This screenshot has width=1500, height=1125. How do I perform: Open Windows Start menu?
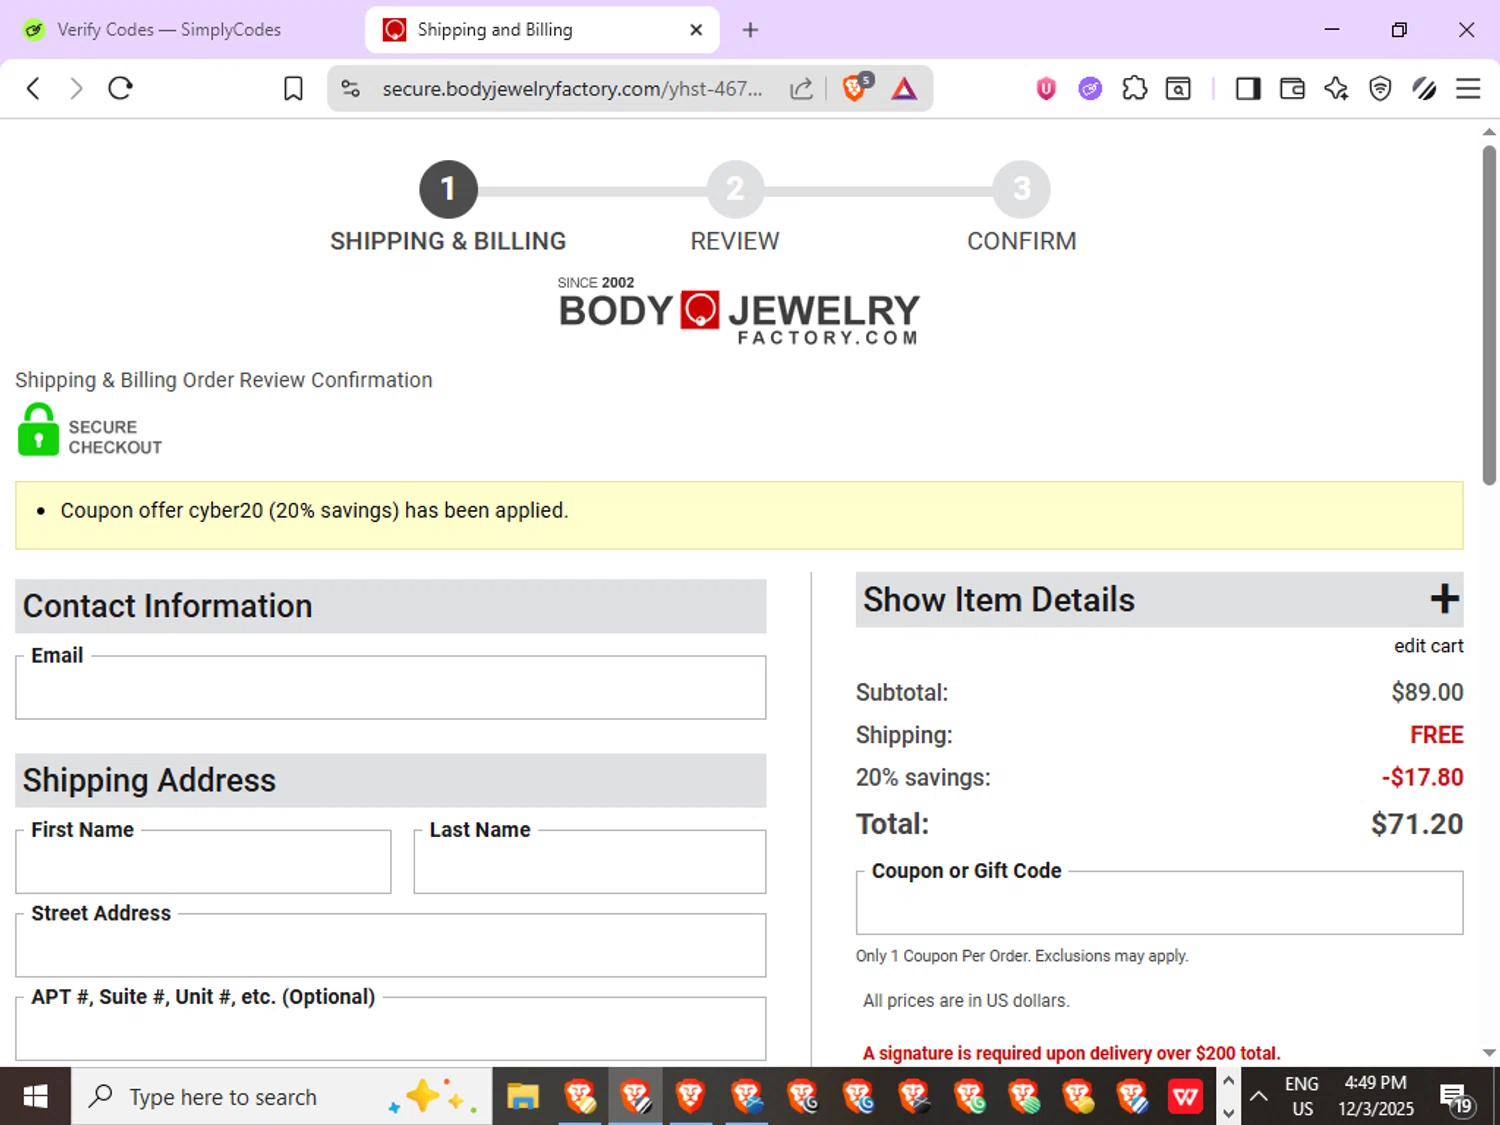click(x=35, y=1097)
